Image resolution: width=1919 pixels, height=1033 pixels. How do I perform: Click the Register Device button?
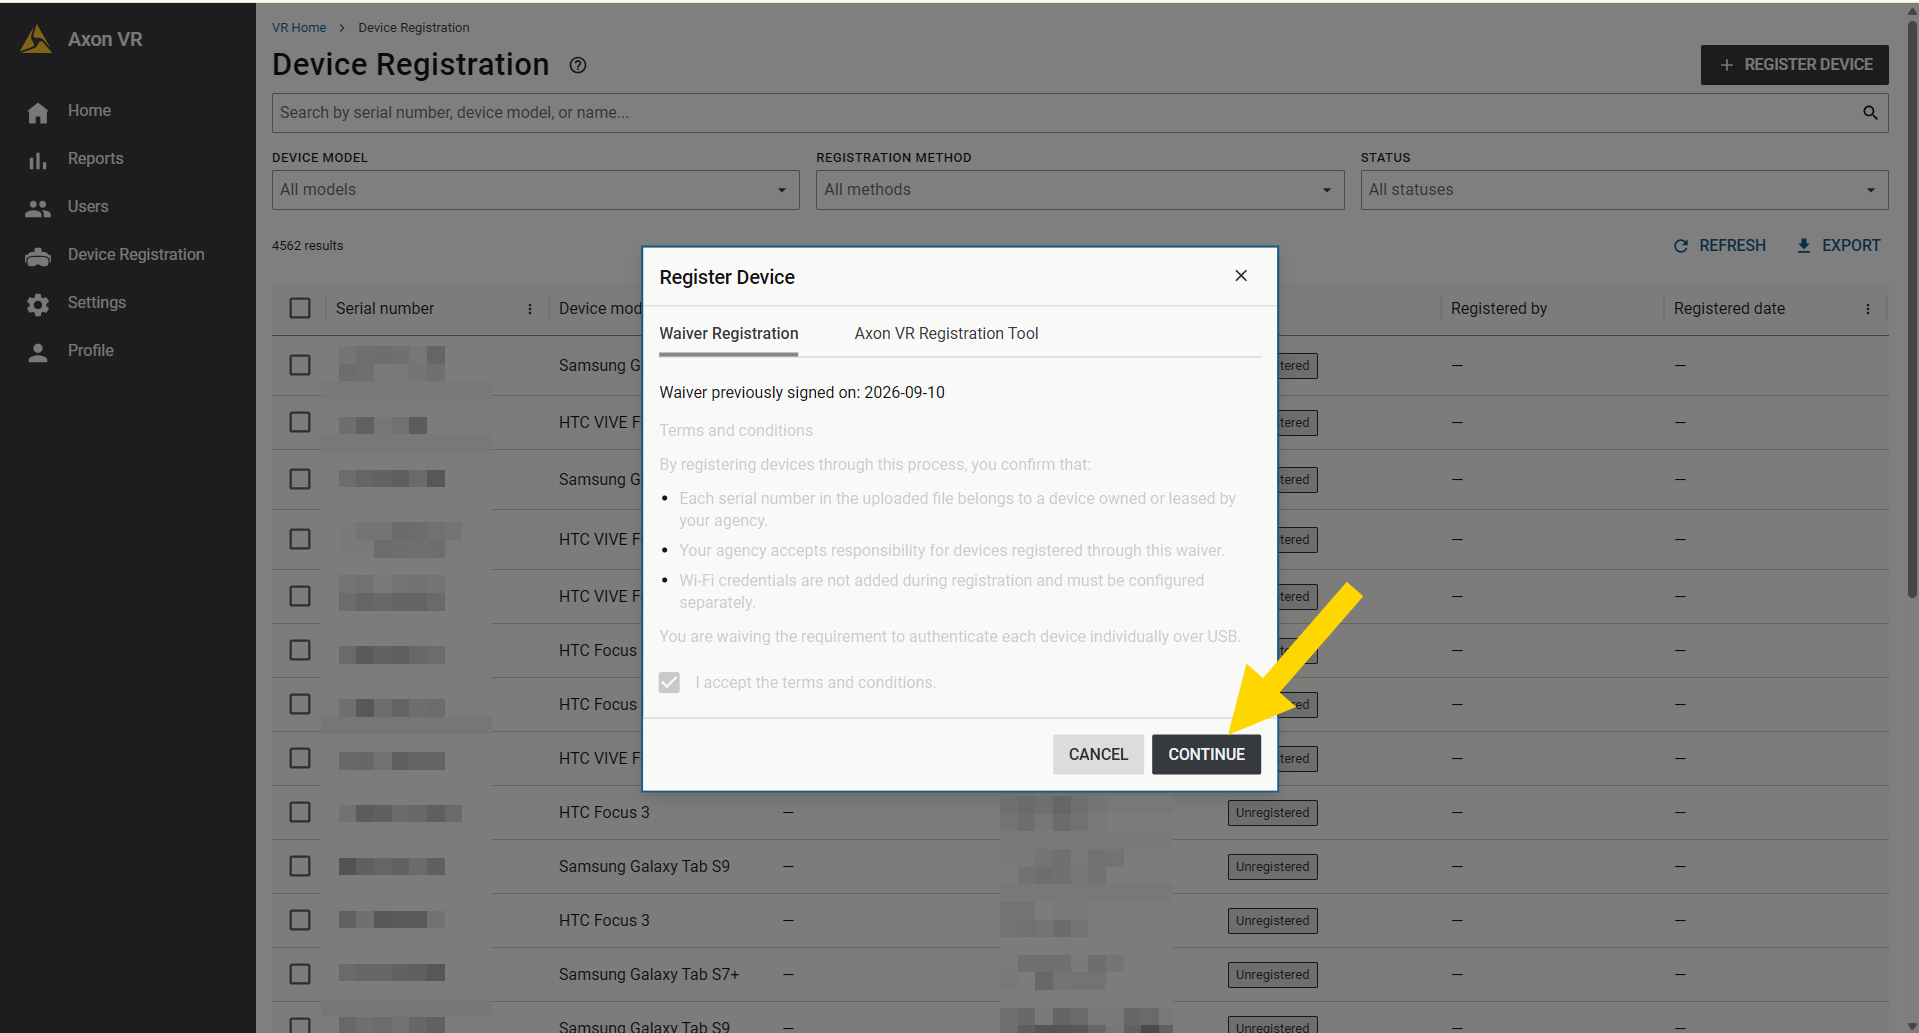(1795, 65)
